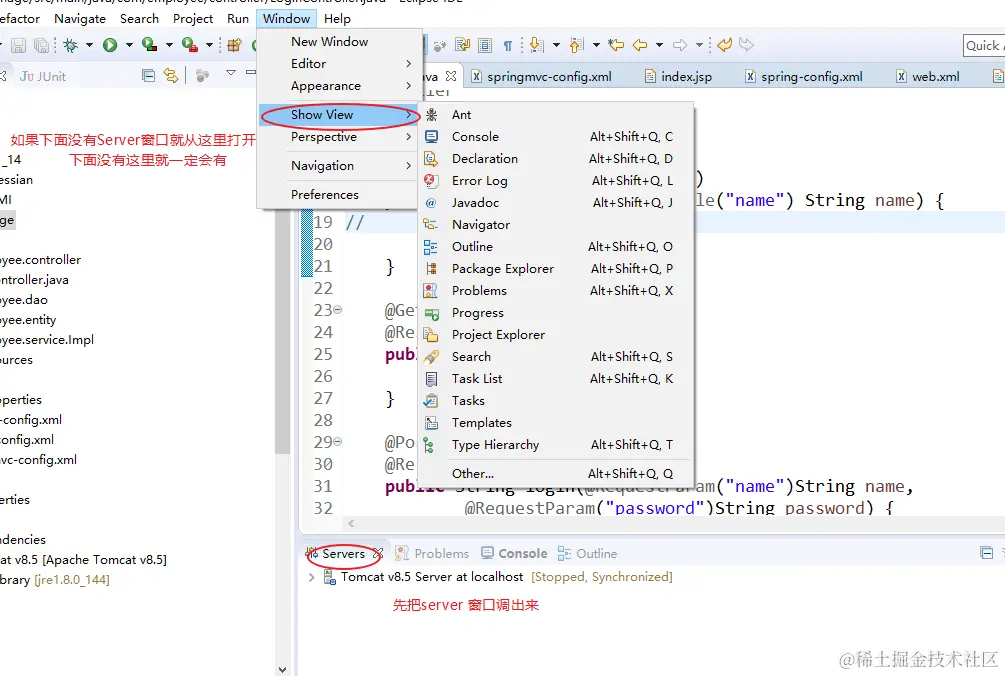This screenshot has width=1005, height=676.
Task: Click the Debug bug toolbar icon
Action: click(71, 45)
